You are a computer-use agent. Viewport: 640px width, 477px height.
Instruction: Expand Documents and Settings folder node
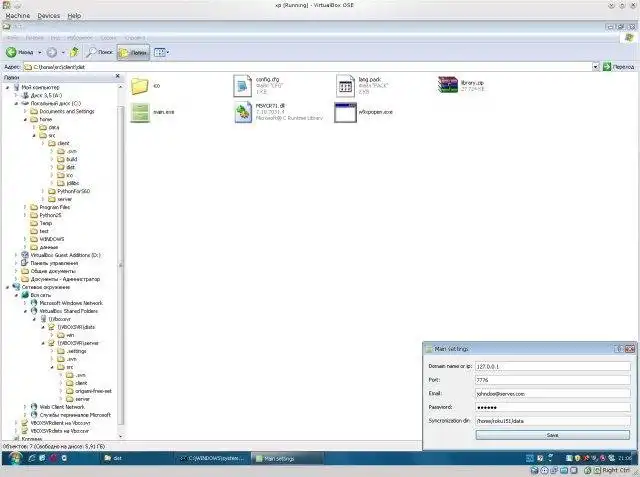(x=25, y=111)
